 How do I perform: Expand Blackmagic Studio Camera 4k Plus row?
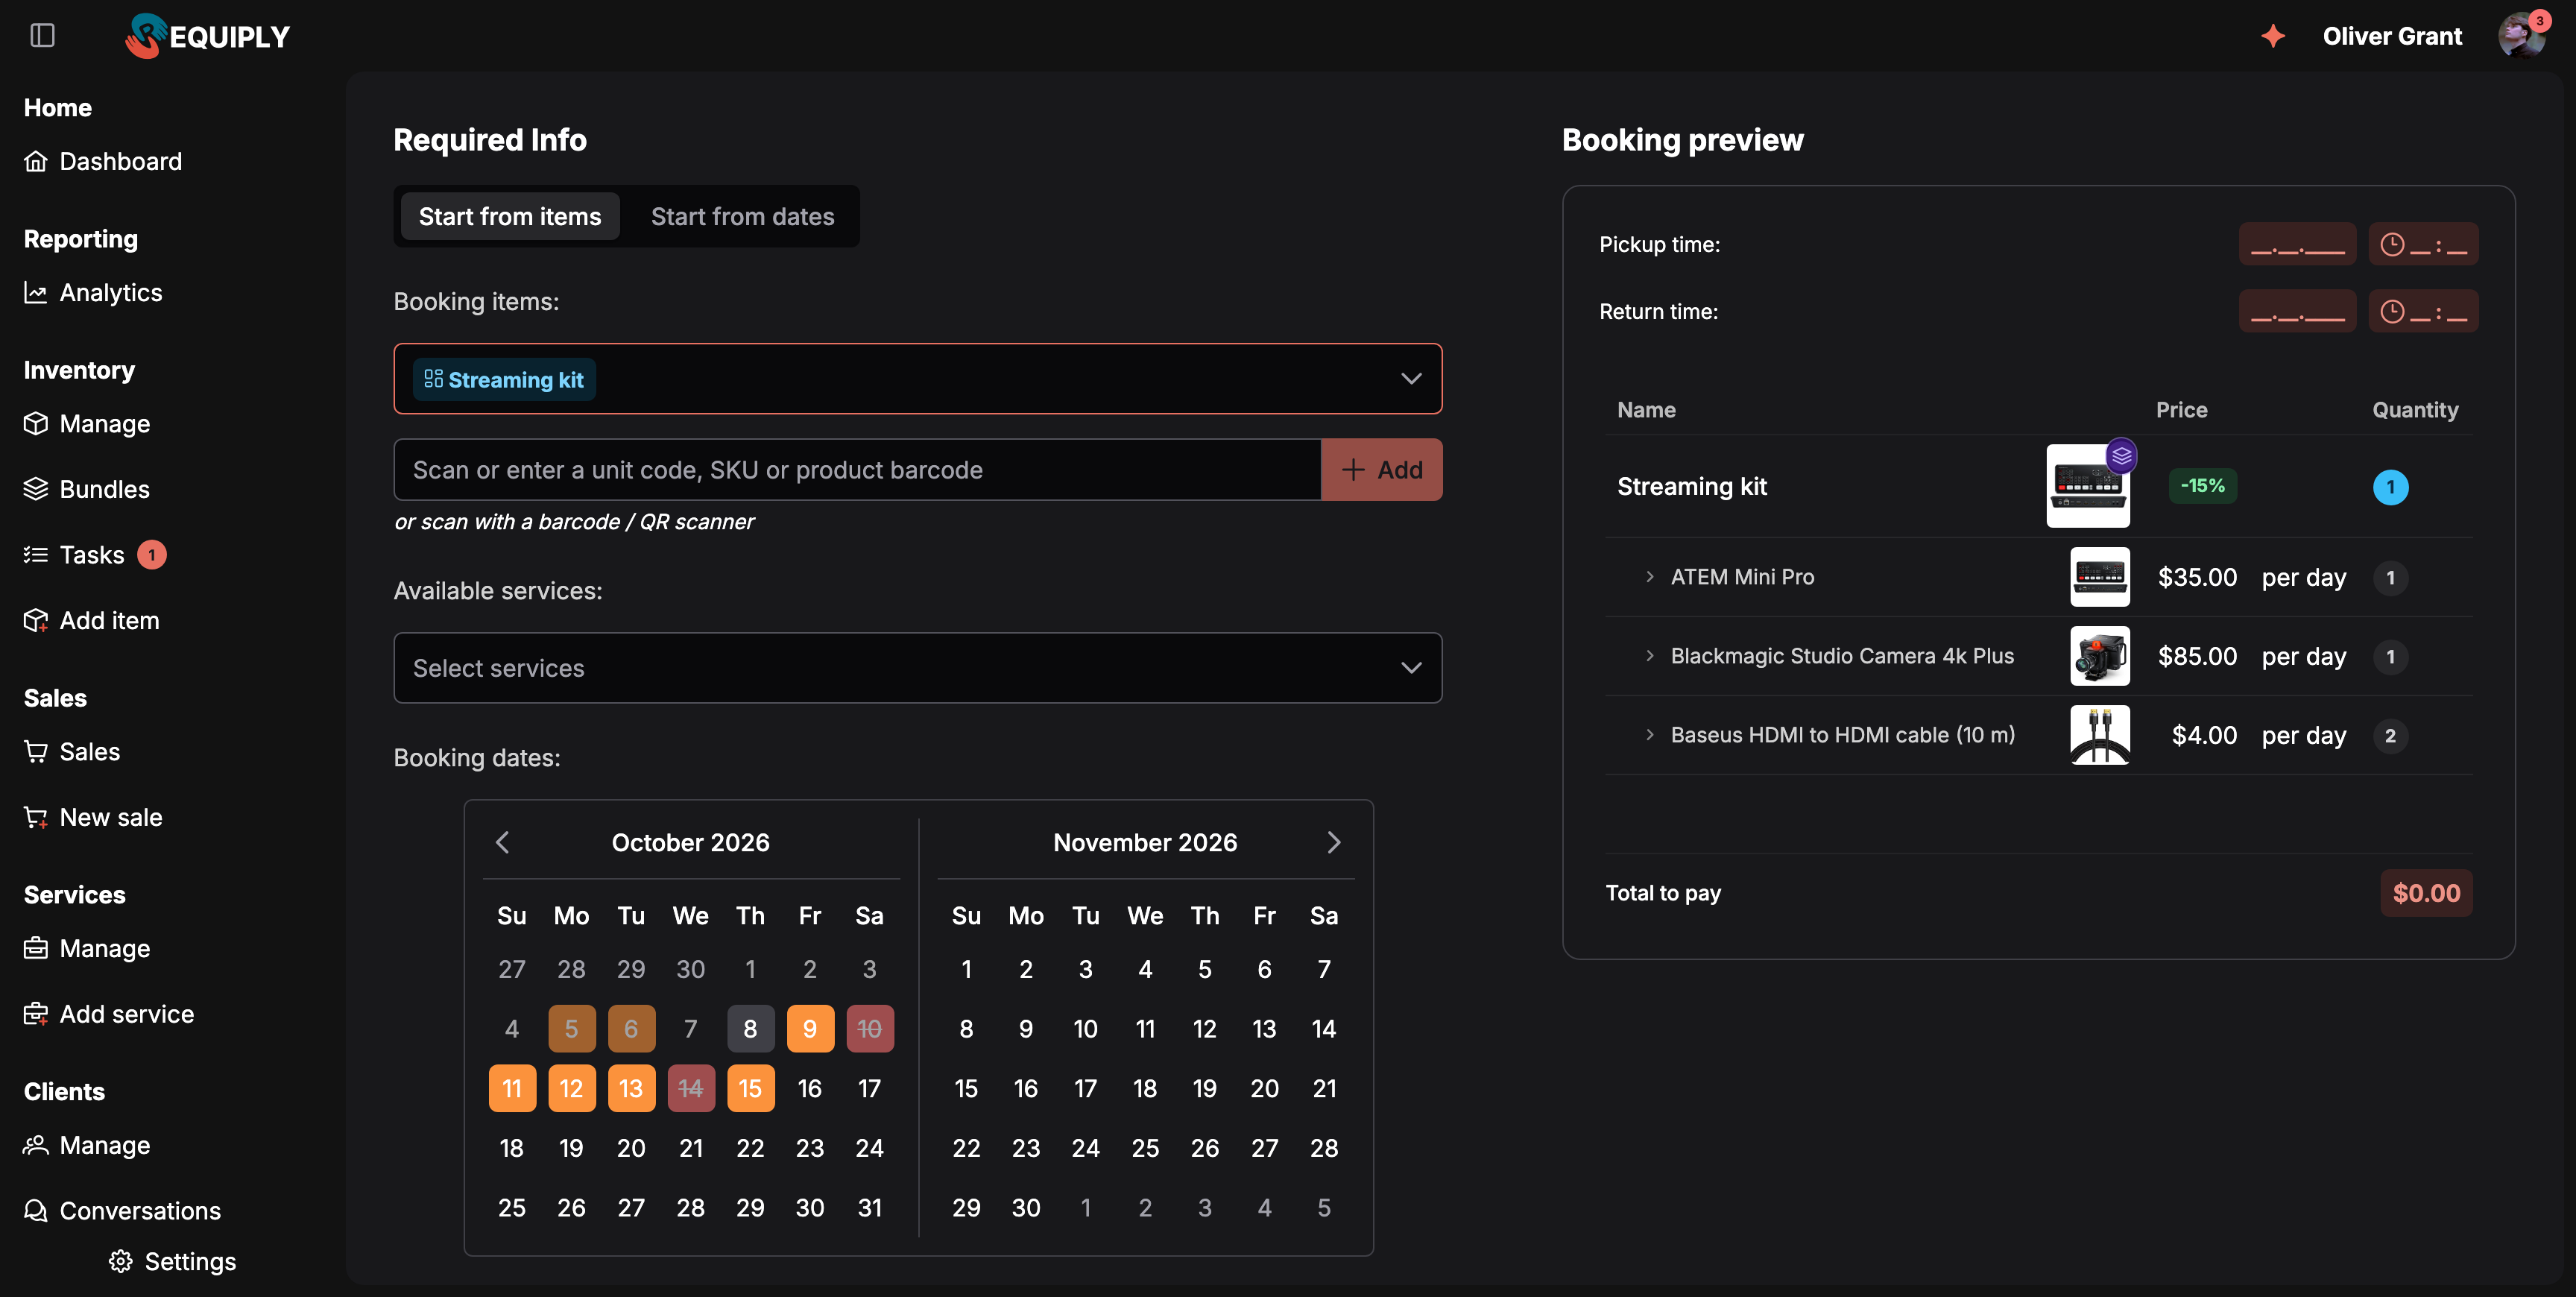click(x=1650, y=656)
